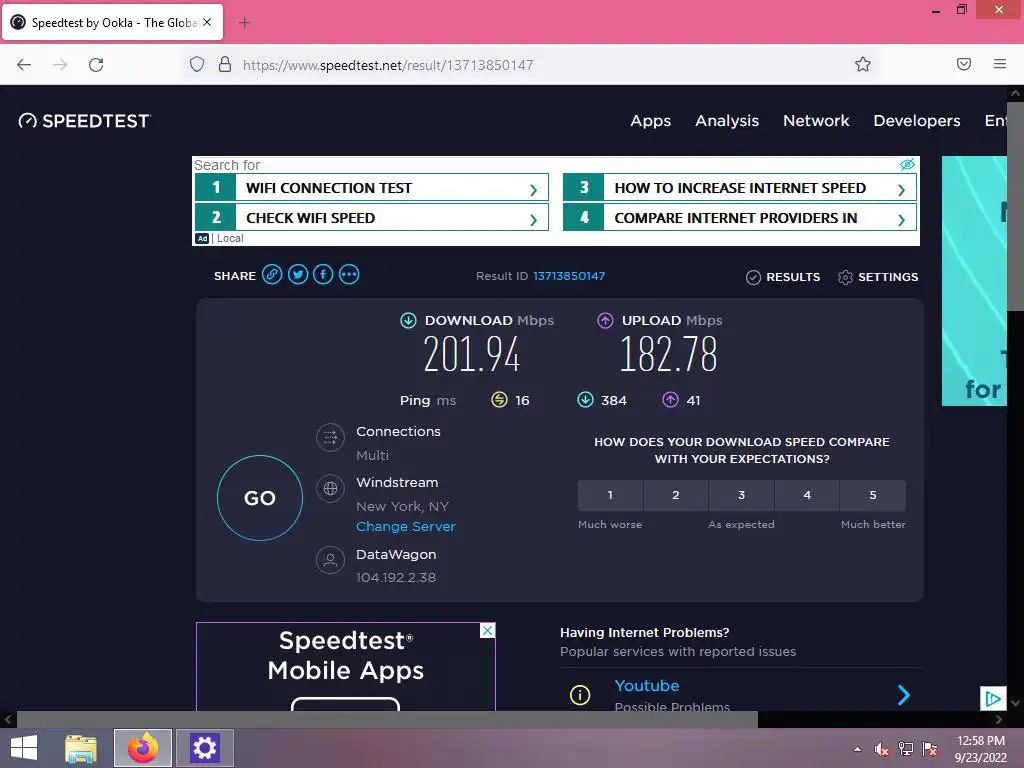Click the download latency icon beside 384
The image size is (1024, 768).
click(585, 400)
